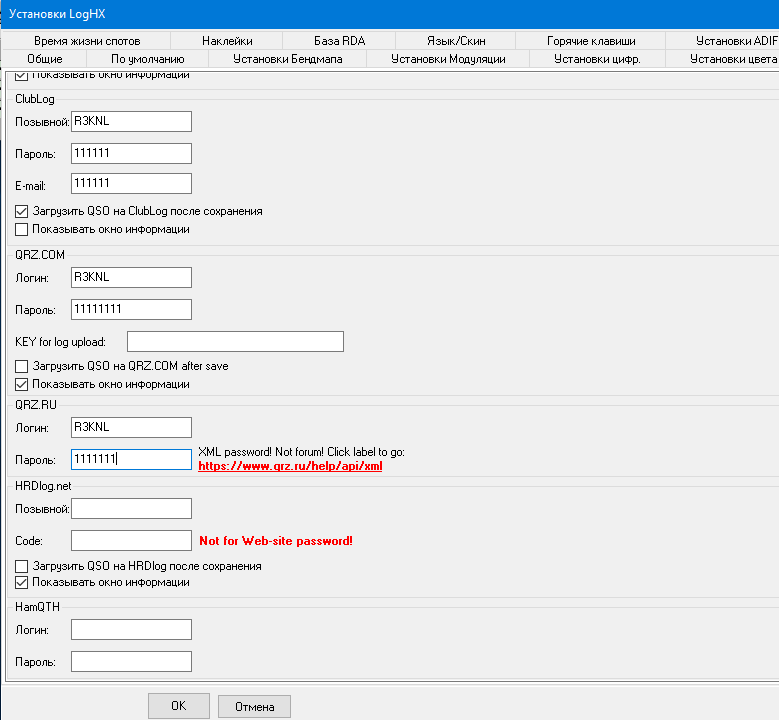Open the Наклейки tab
Image resolution: width=779 pixels, height=720 pixels.
click(x=227, y=41)
